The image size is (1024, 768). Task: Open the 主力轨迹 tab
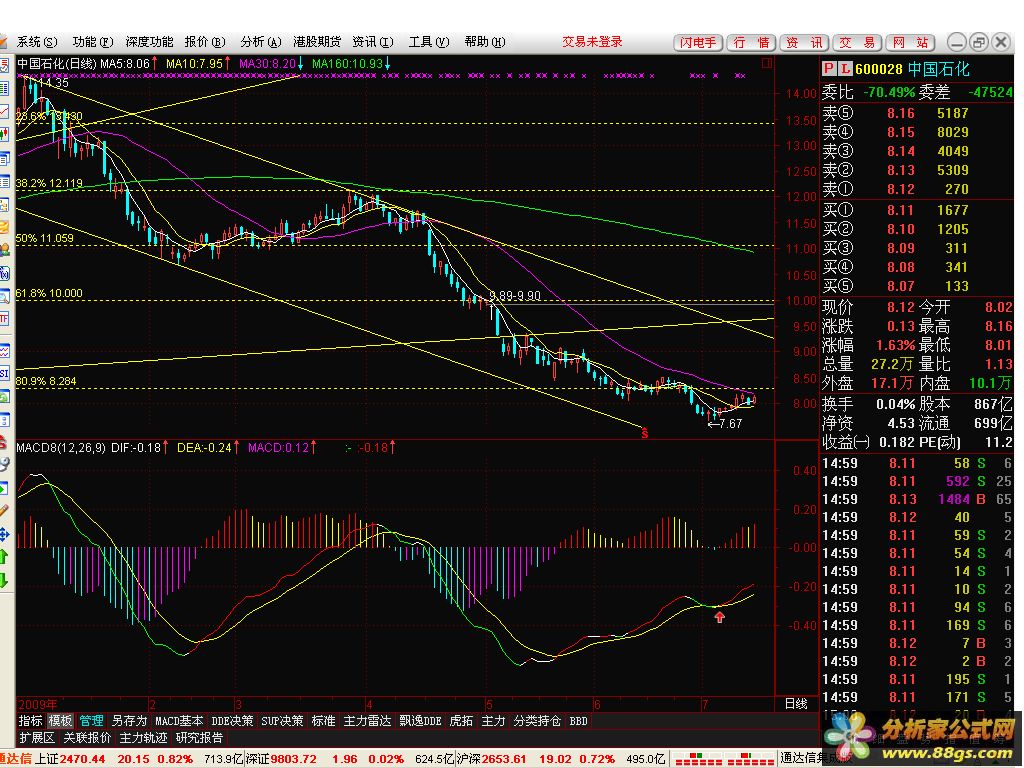tap(144, 738)
